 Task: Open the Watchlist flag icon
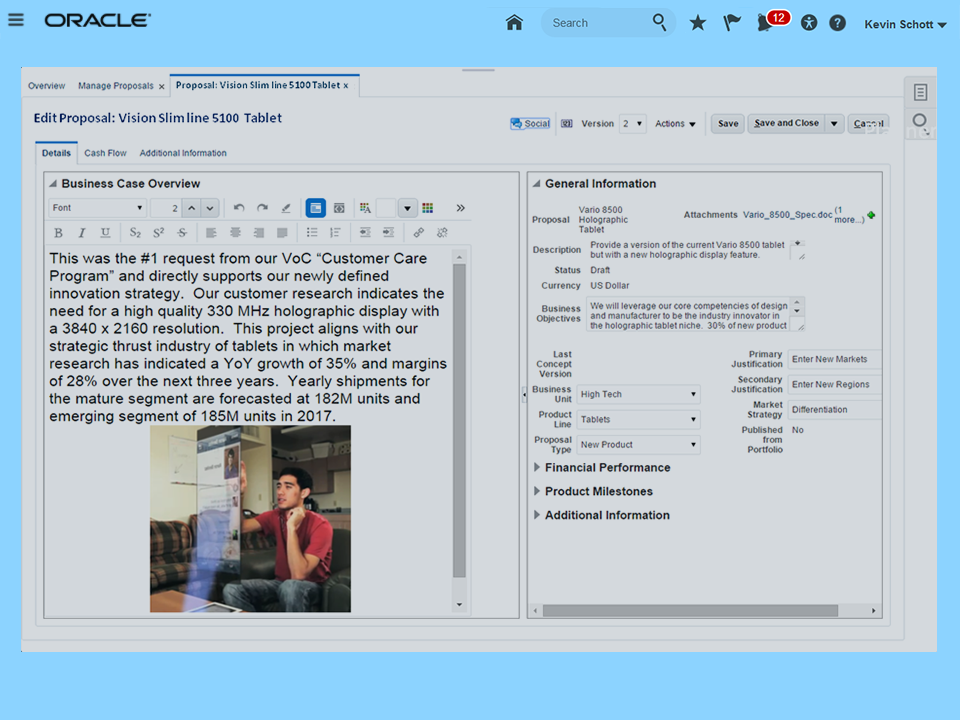click(x=732, y=23)
